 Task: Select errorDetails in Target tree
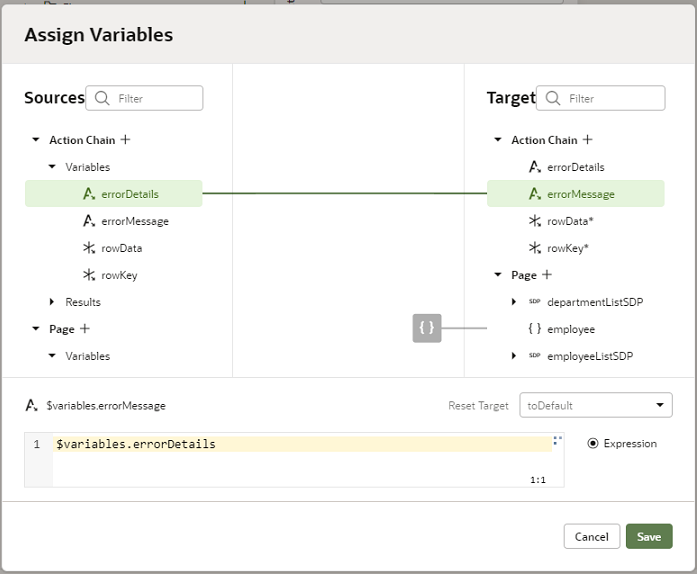coord(576,167)
